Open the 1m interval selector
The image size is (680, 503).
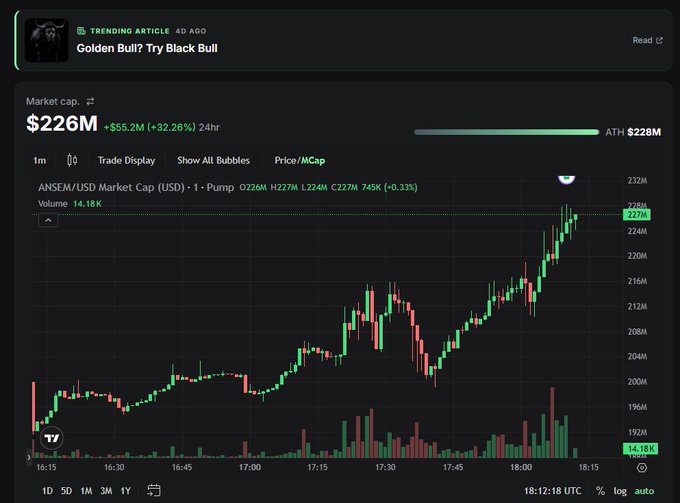tap(39, 160)
